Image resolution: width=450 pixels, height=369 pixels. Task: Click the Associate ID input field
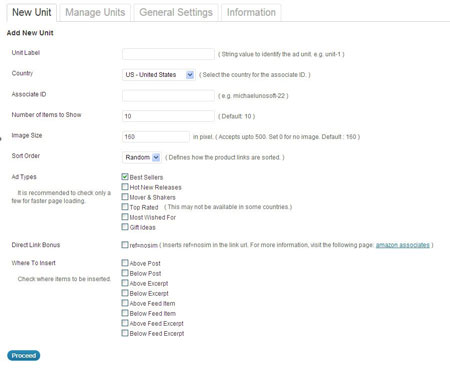click(168, 96)
